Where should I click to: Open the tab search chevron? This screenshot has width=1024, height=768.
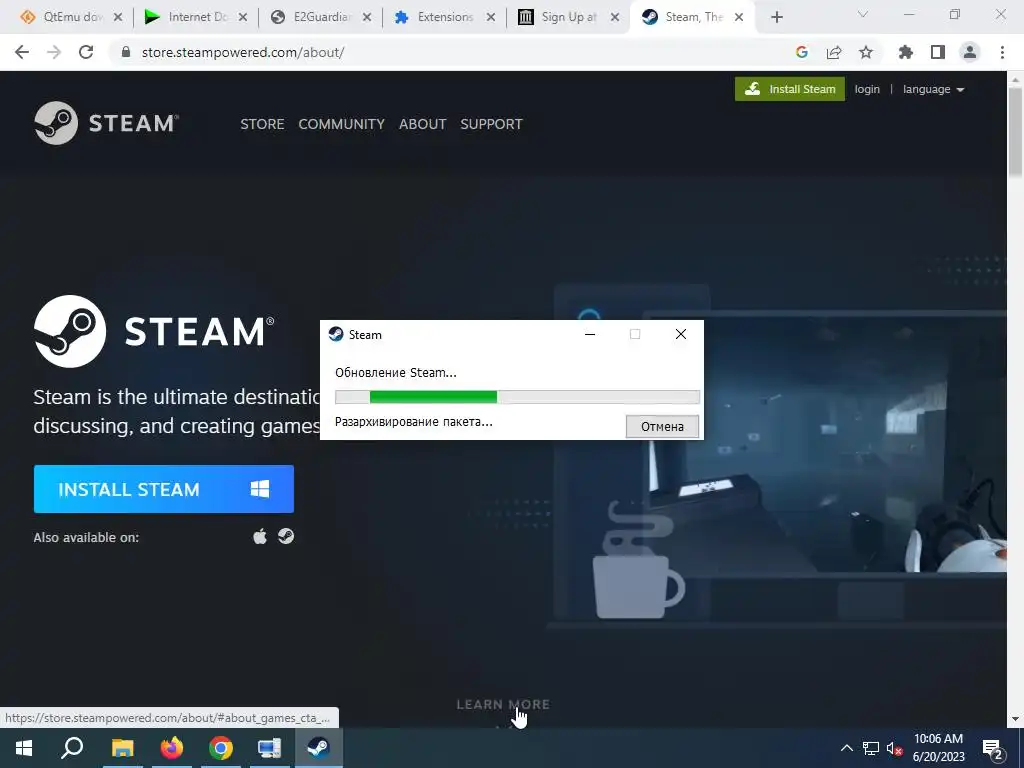coord(863,14)
